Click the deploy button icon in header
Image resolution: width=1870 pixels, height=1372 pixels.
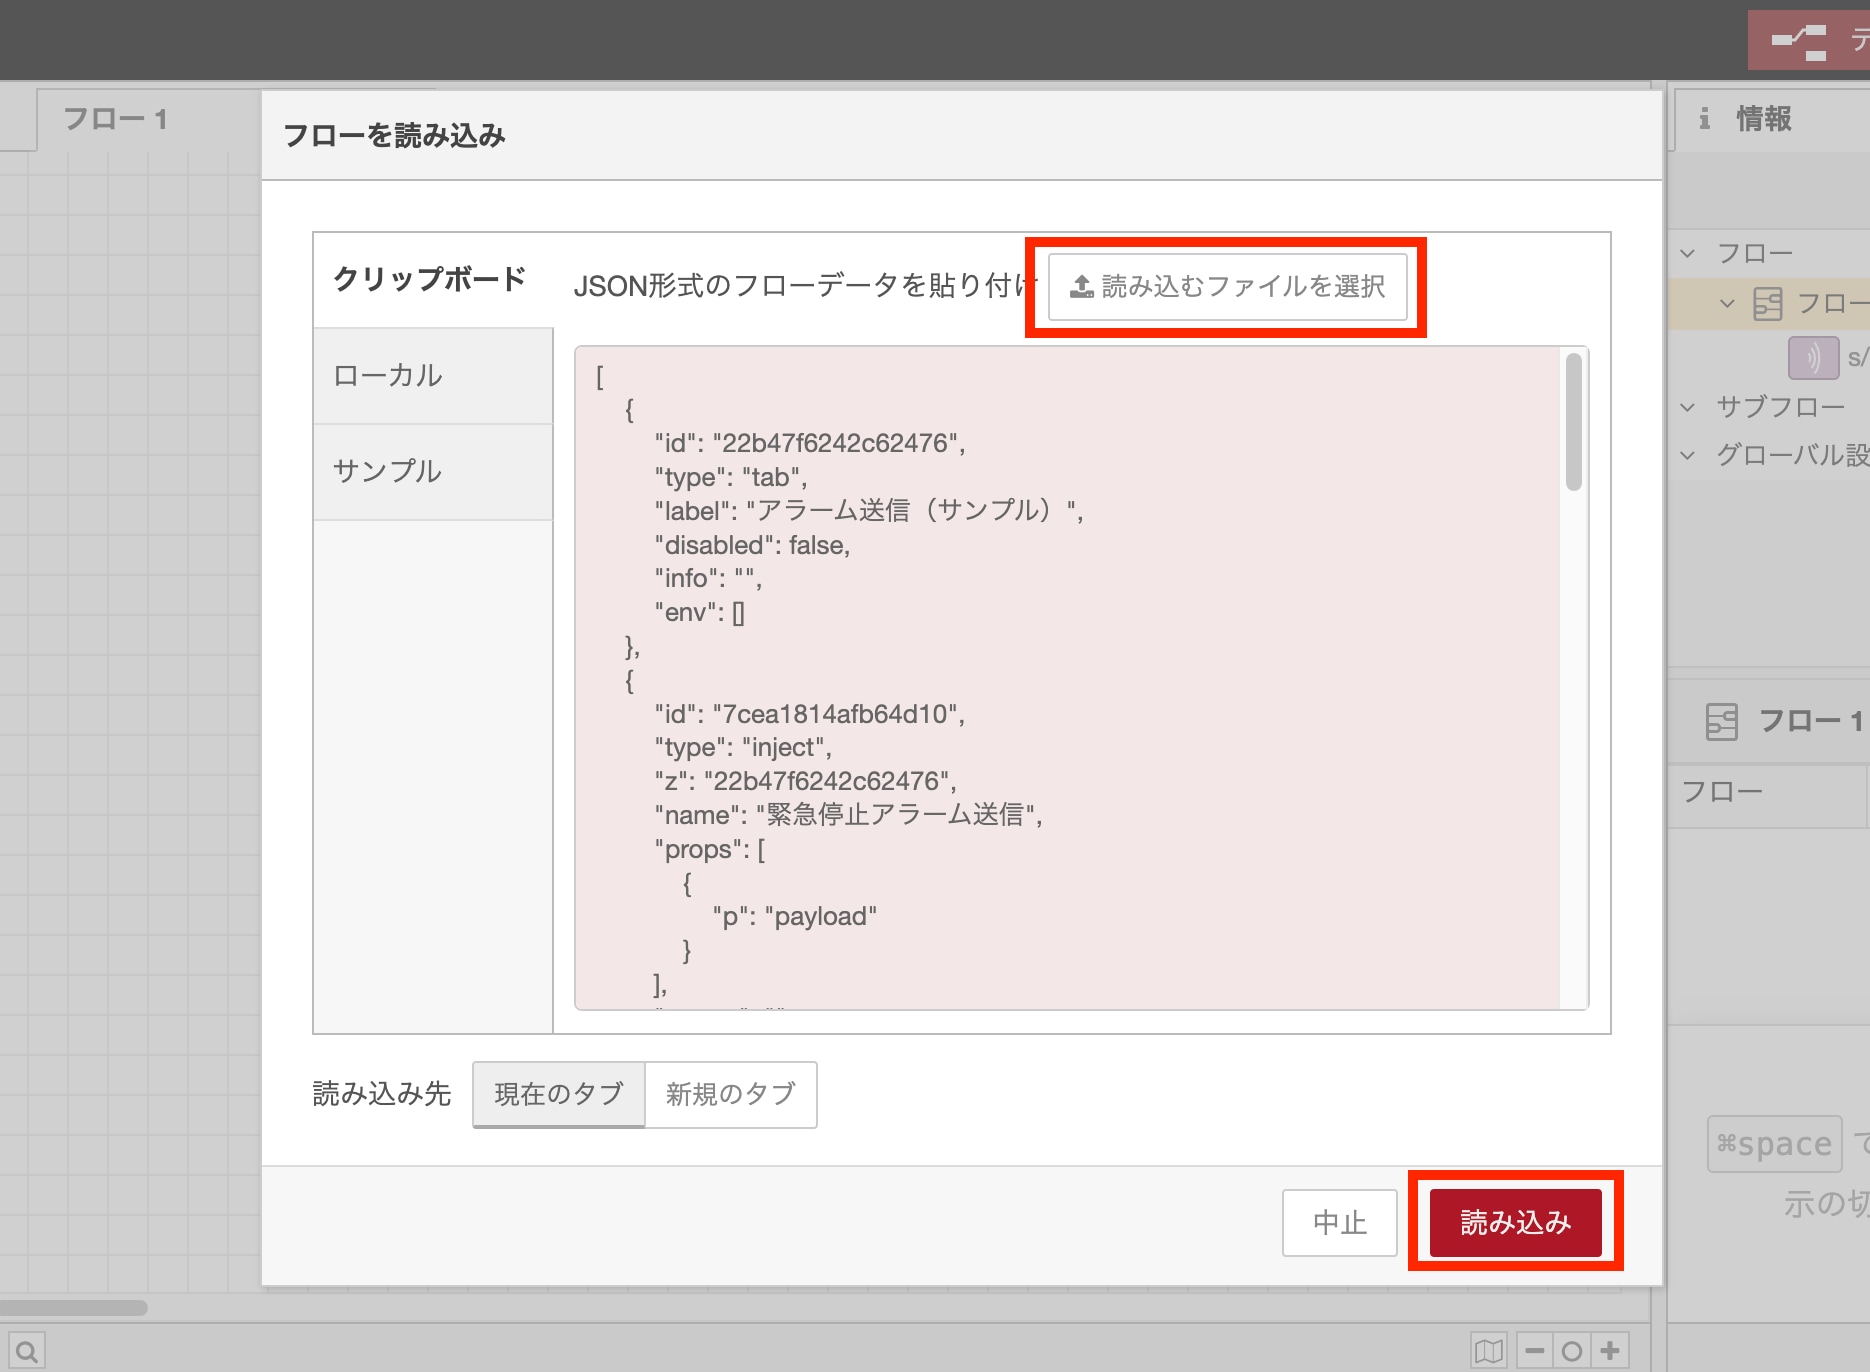pyautogui.click(x=1799, y=41)
